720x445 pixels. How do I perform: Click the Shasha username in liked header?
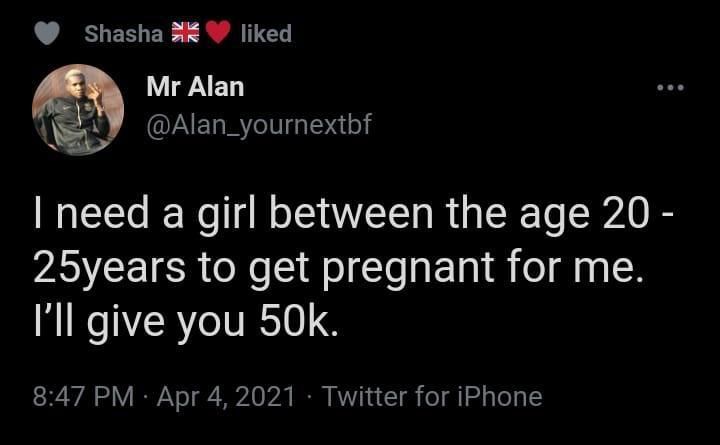click(123, 33)
